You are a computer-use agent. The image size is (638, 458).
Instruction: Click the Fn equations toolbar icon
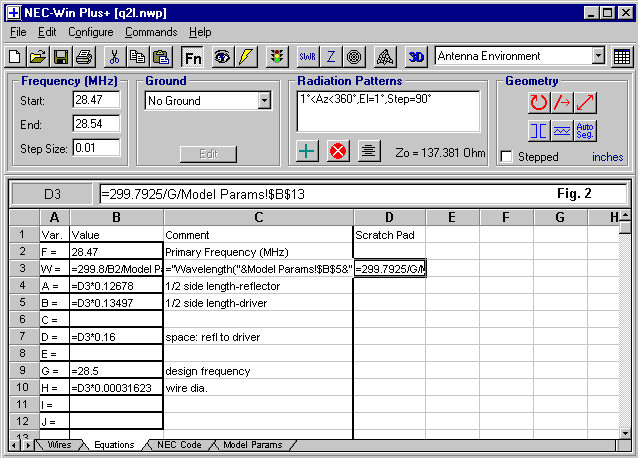click(x=193, y=56)
